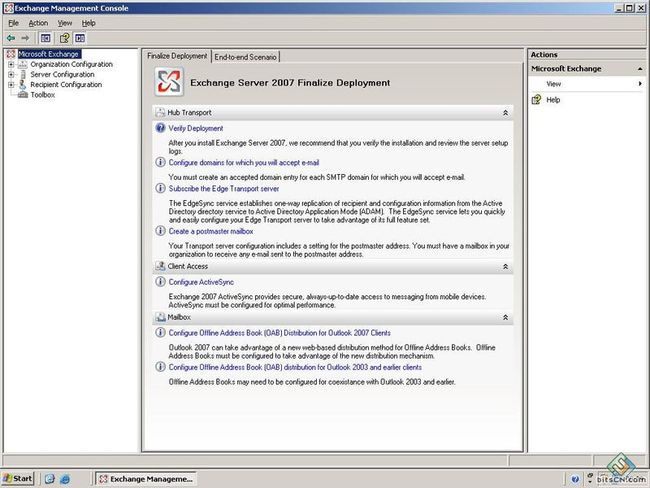Click the Toolbox icon in tree
Viewport: 650px width, 488px height.
tap(23, 95)
